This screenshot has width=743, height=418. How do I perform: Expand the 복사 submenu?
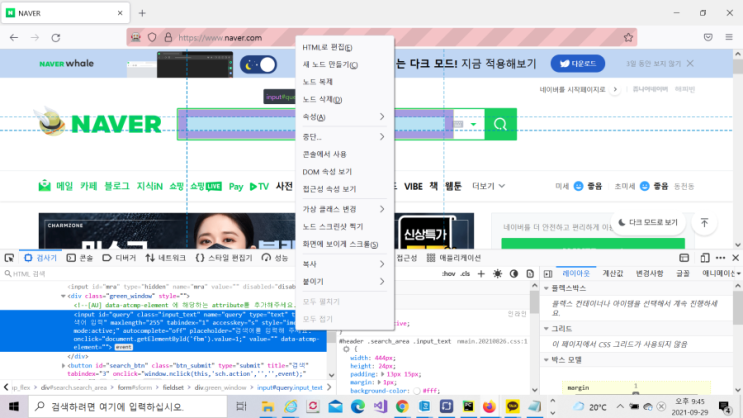(344, 264)
